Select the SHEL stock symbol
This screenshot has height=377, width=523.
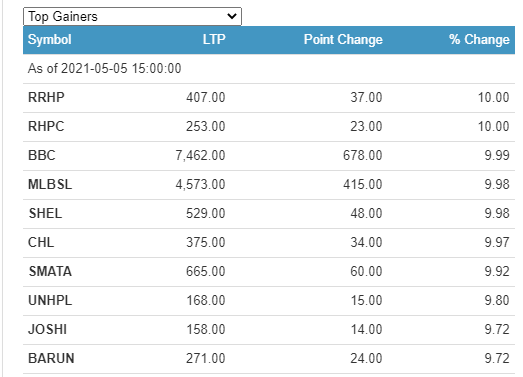pyautogui.click(x=45, y=214)
